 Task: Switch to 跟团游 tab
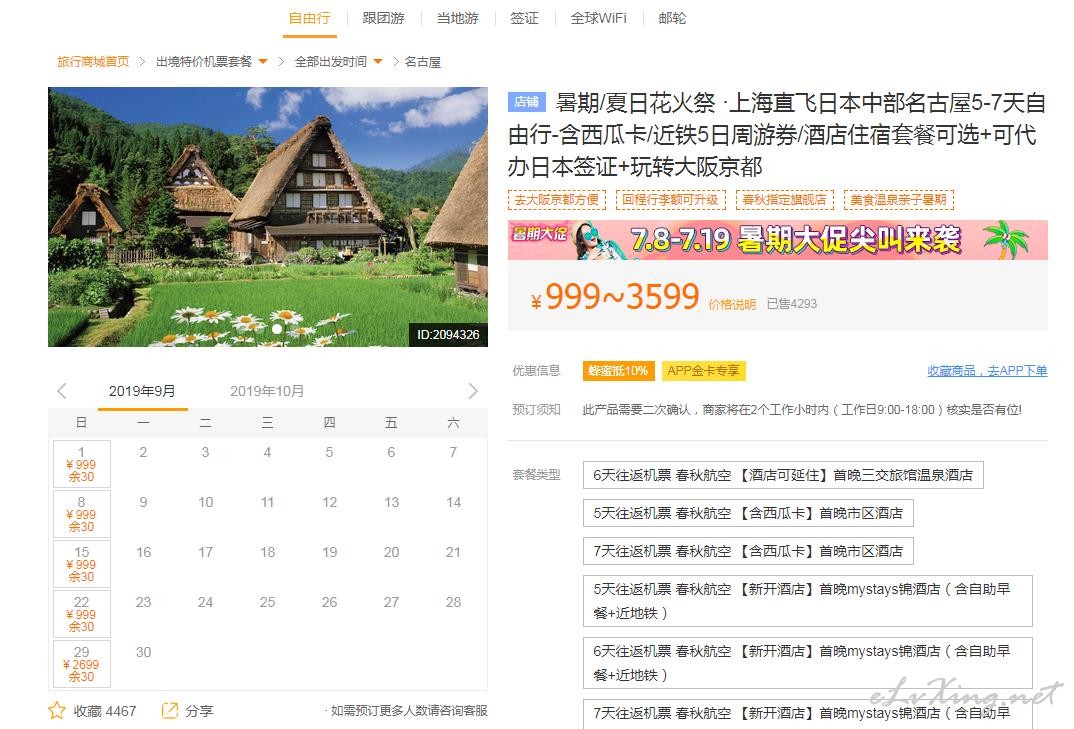383,18
